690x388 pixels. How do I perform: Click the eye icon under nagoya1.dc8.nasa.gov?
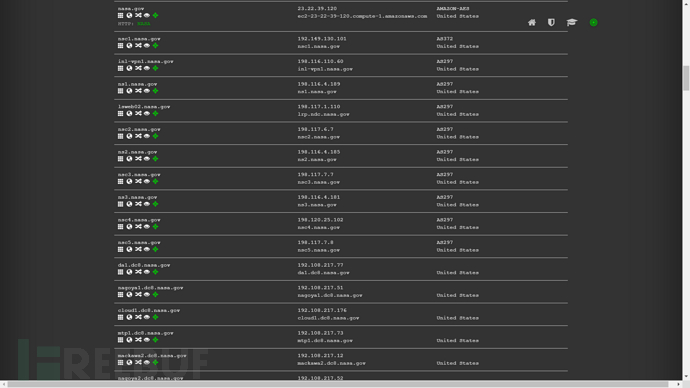coord(147,295)
